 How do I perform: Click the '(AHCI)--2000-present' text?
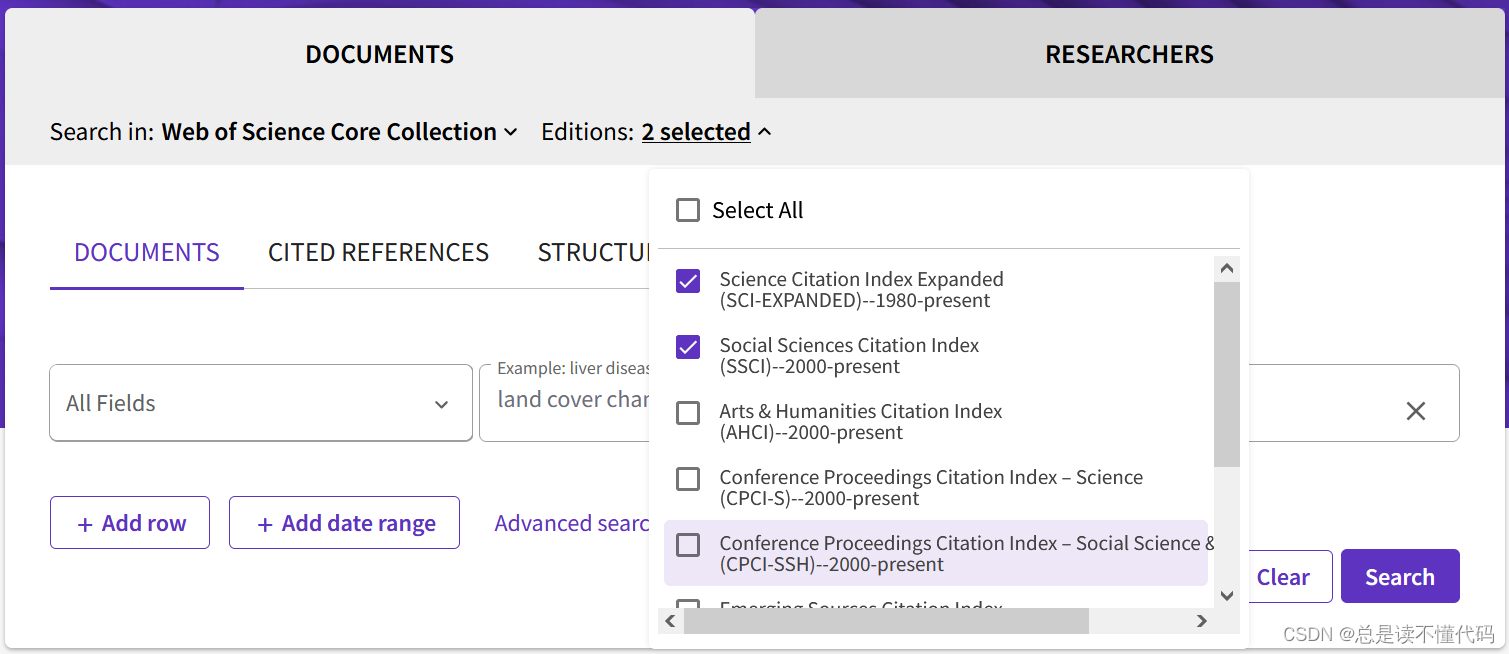tap(811, 433)
